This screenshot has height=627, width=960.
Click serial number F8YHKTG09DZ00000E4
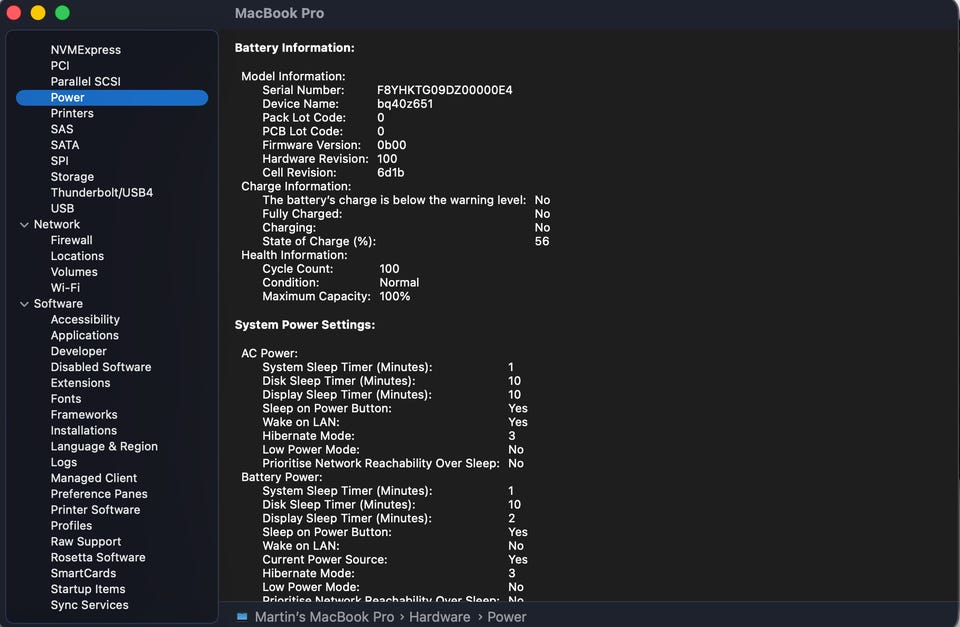tap(444, 90)
